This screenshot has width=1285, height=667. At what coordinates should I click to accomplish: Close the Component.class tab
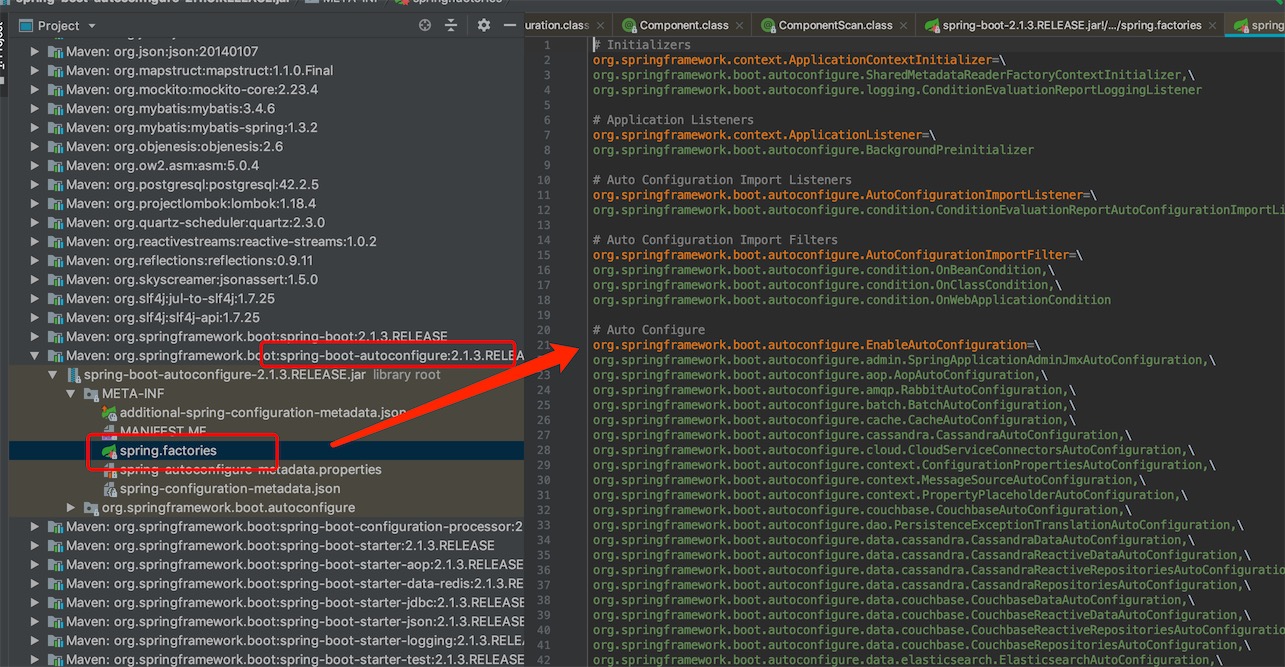point(741,25)
